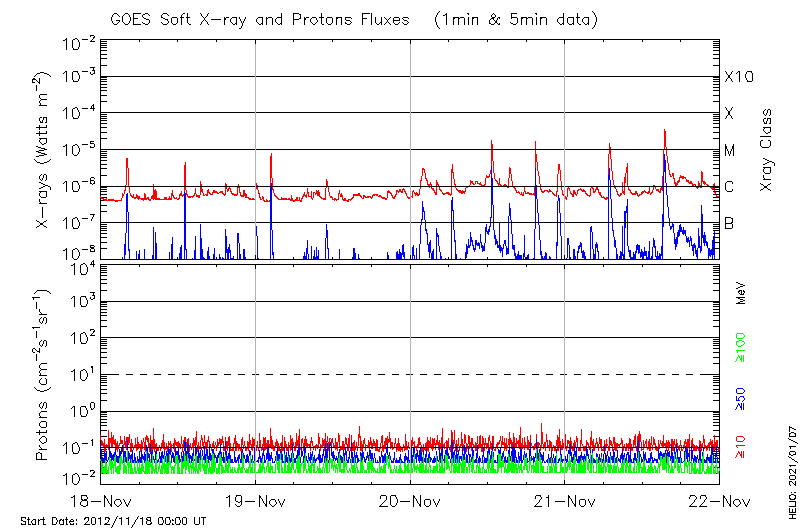The height and width of the screenshot is (530, 800).
Task: Click the MeV unit label
Action: pyautogui.click(x=741, y=295)
